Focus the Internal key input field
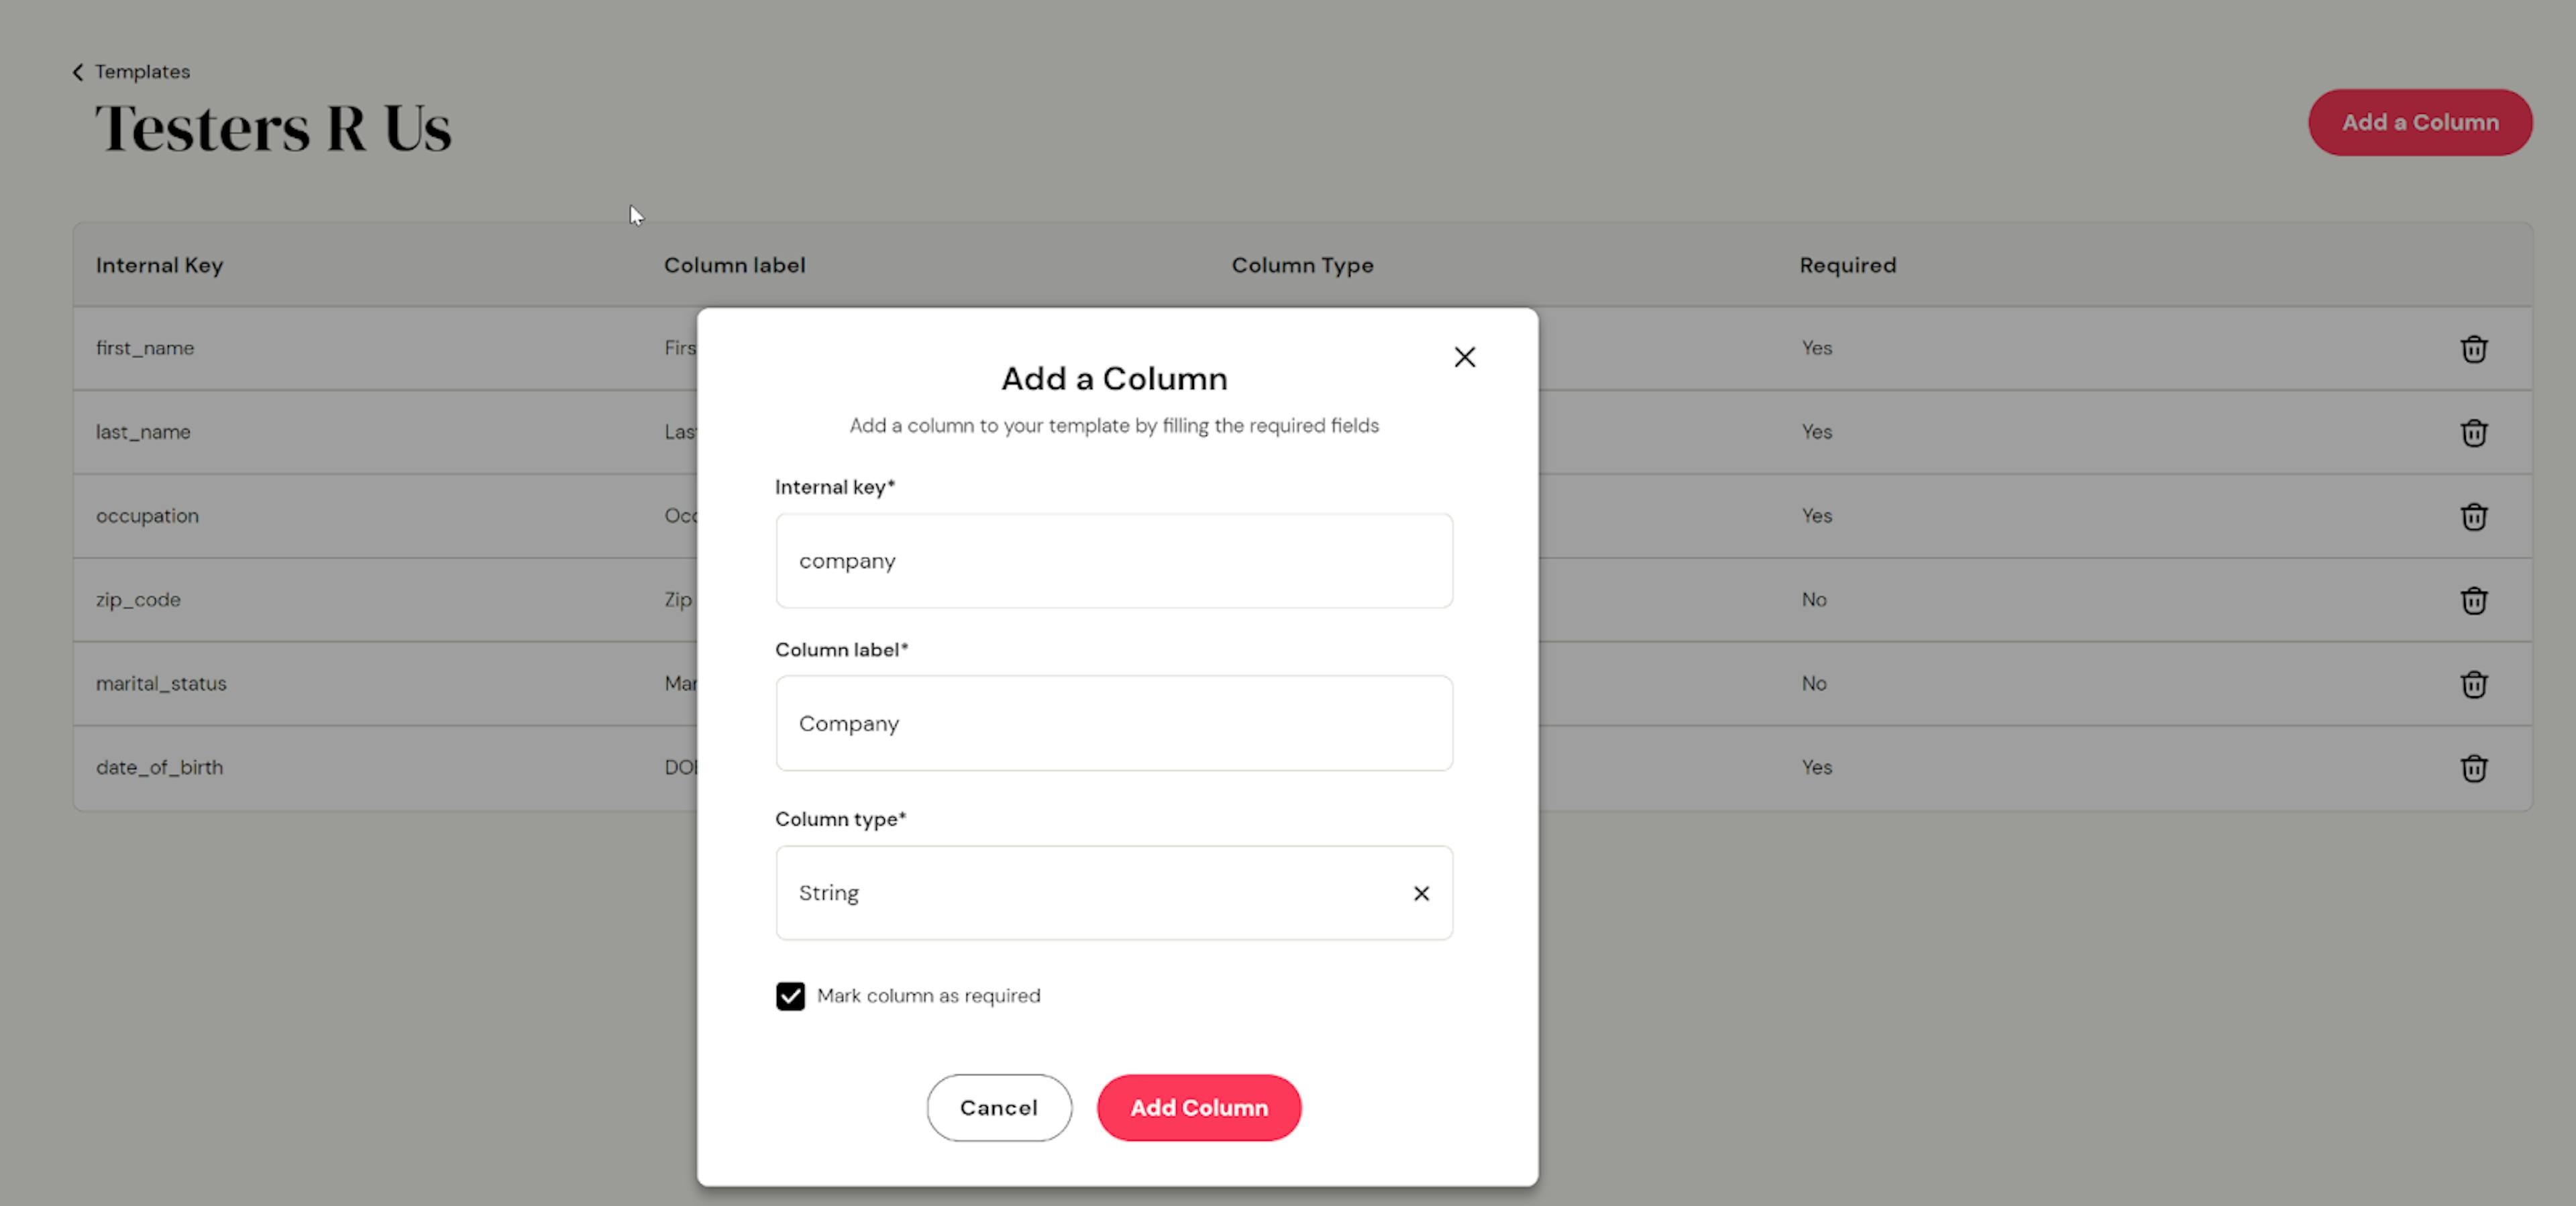Viewport: 2576px width, 1206px height. [1113, 561]
